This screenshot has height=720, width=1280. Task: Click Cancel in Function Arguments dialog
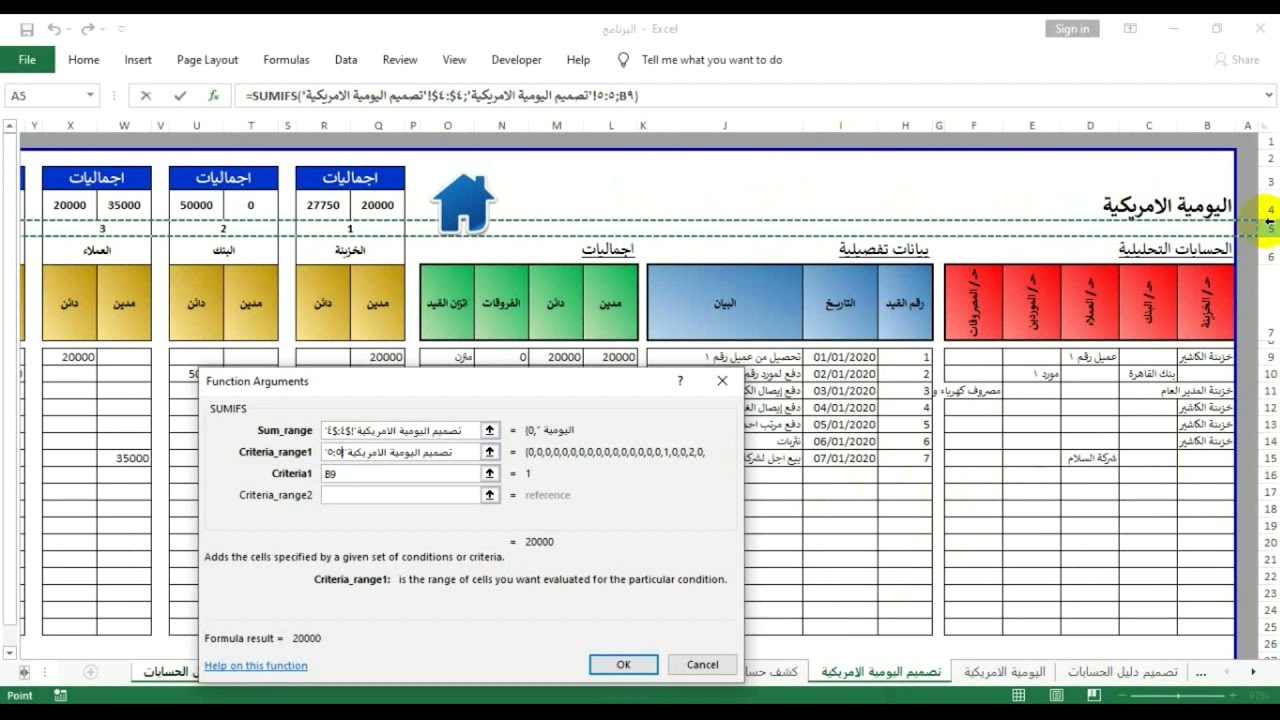pos(702,665)
